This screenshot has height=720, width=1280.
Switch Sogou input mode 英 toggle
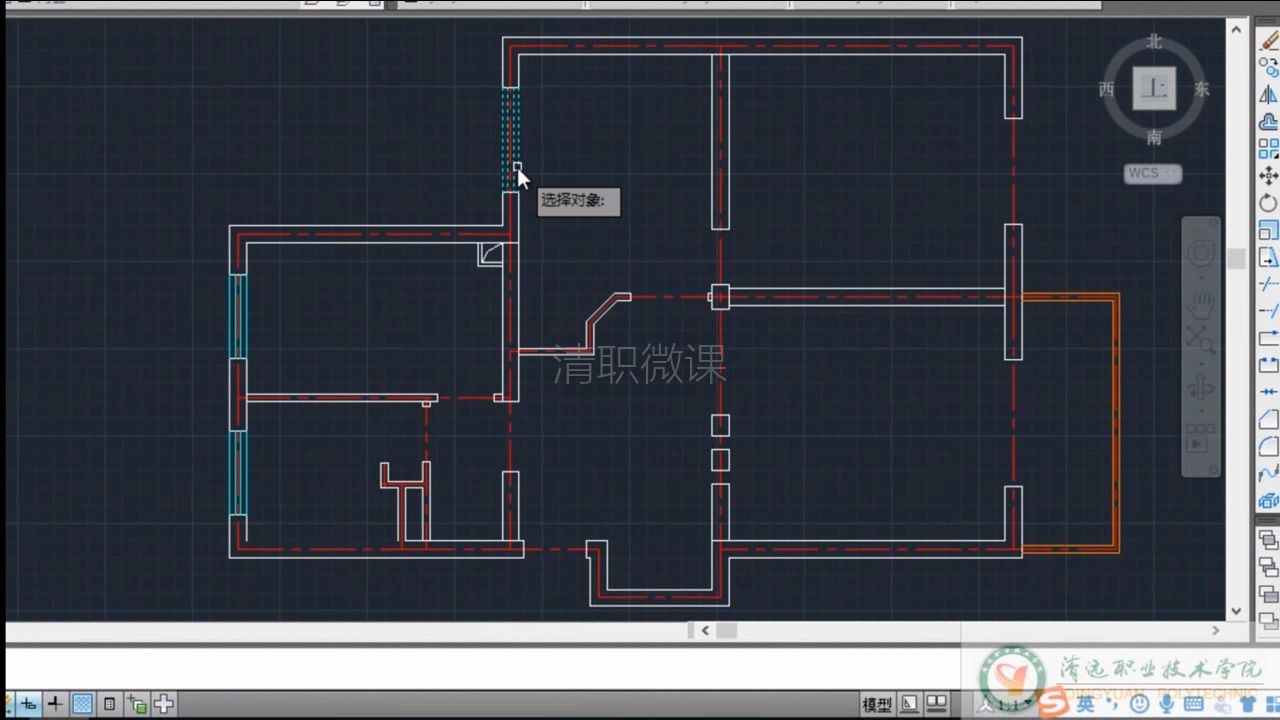click(x=1086, y=704)
